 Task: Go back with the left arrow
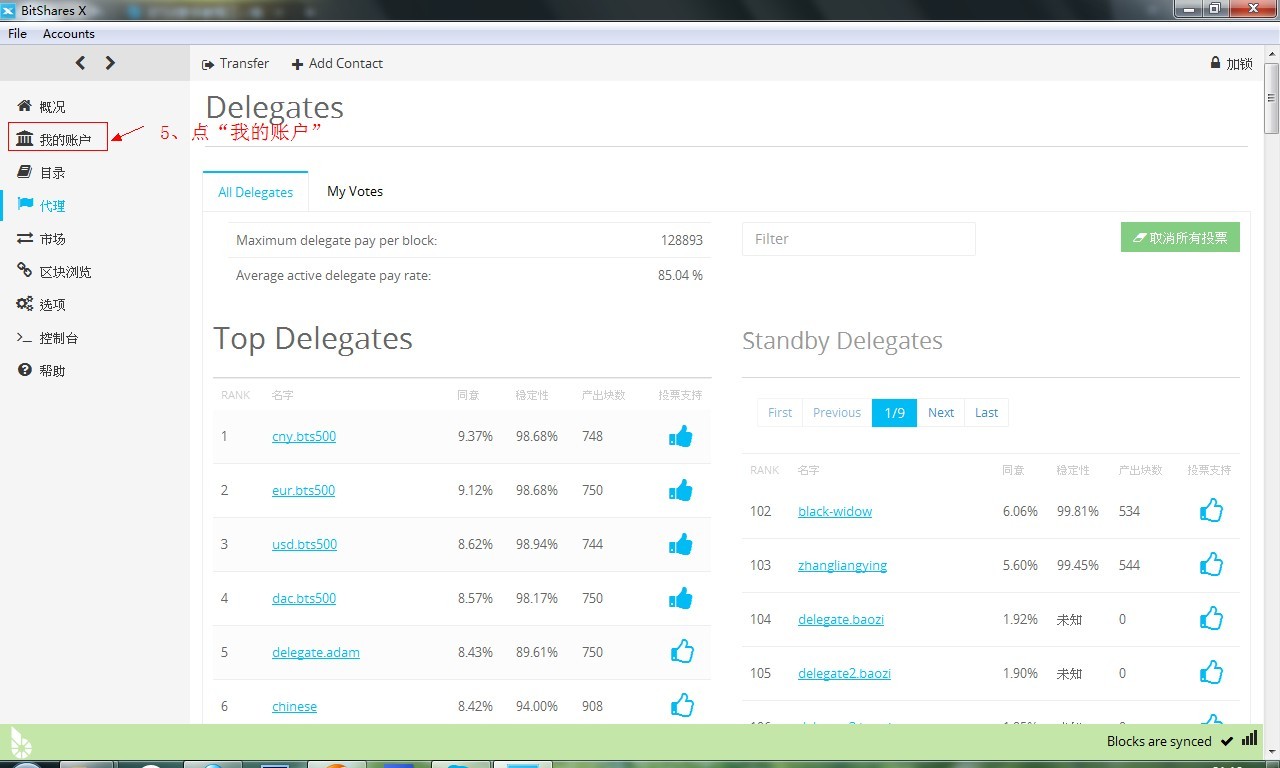click(81, 63)
